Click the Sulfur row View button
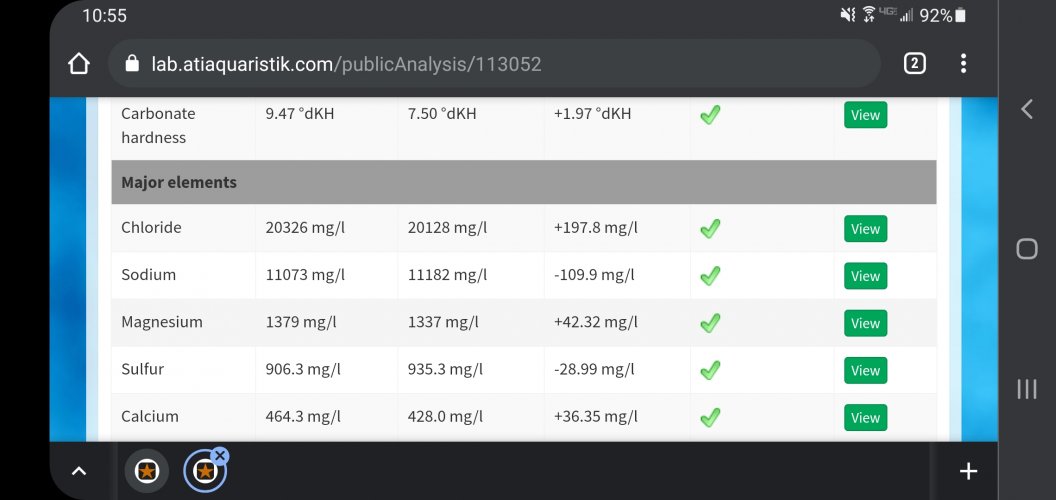The width and height of the screenshot is (1056, 500). click(x=865, y=370)
